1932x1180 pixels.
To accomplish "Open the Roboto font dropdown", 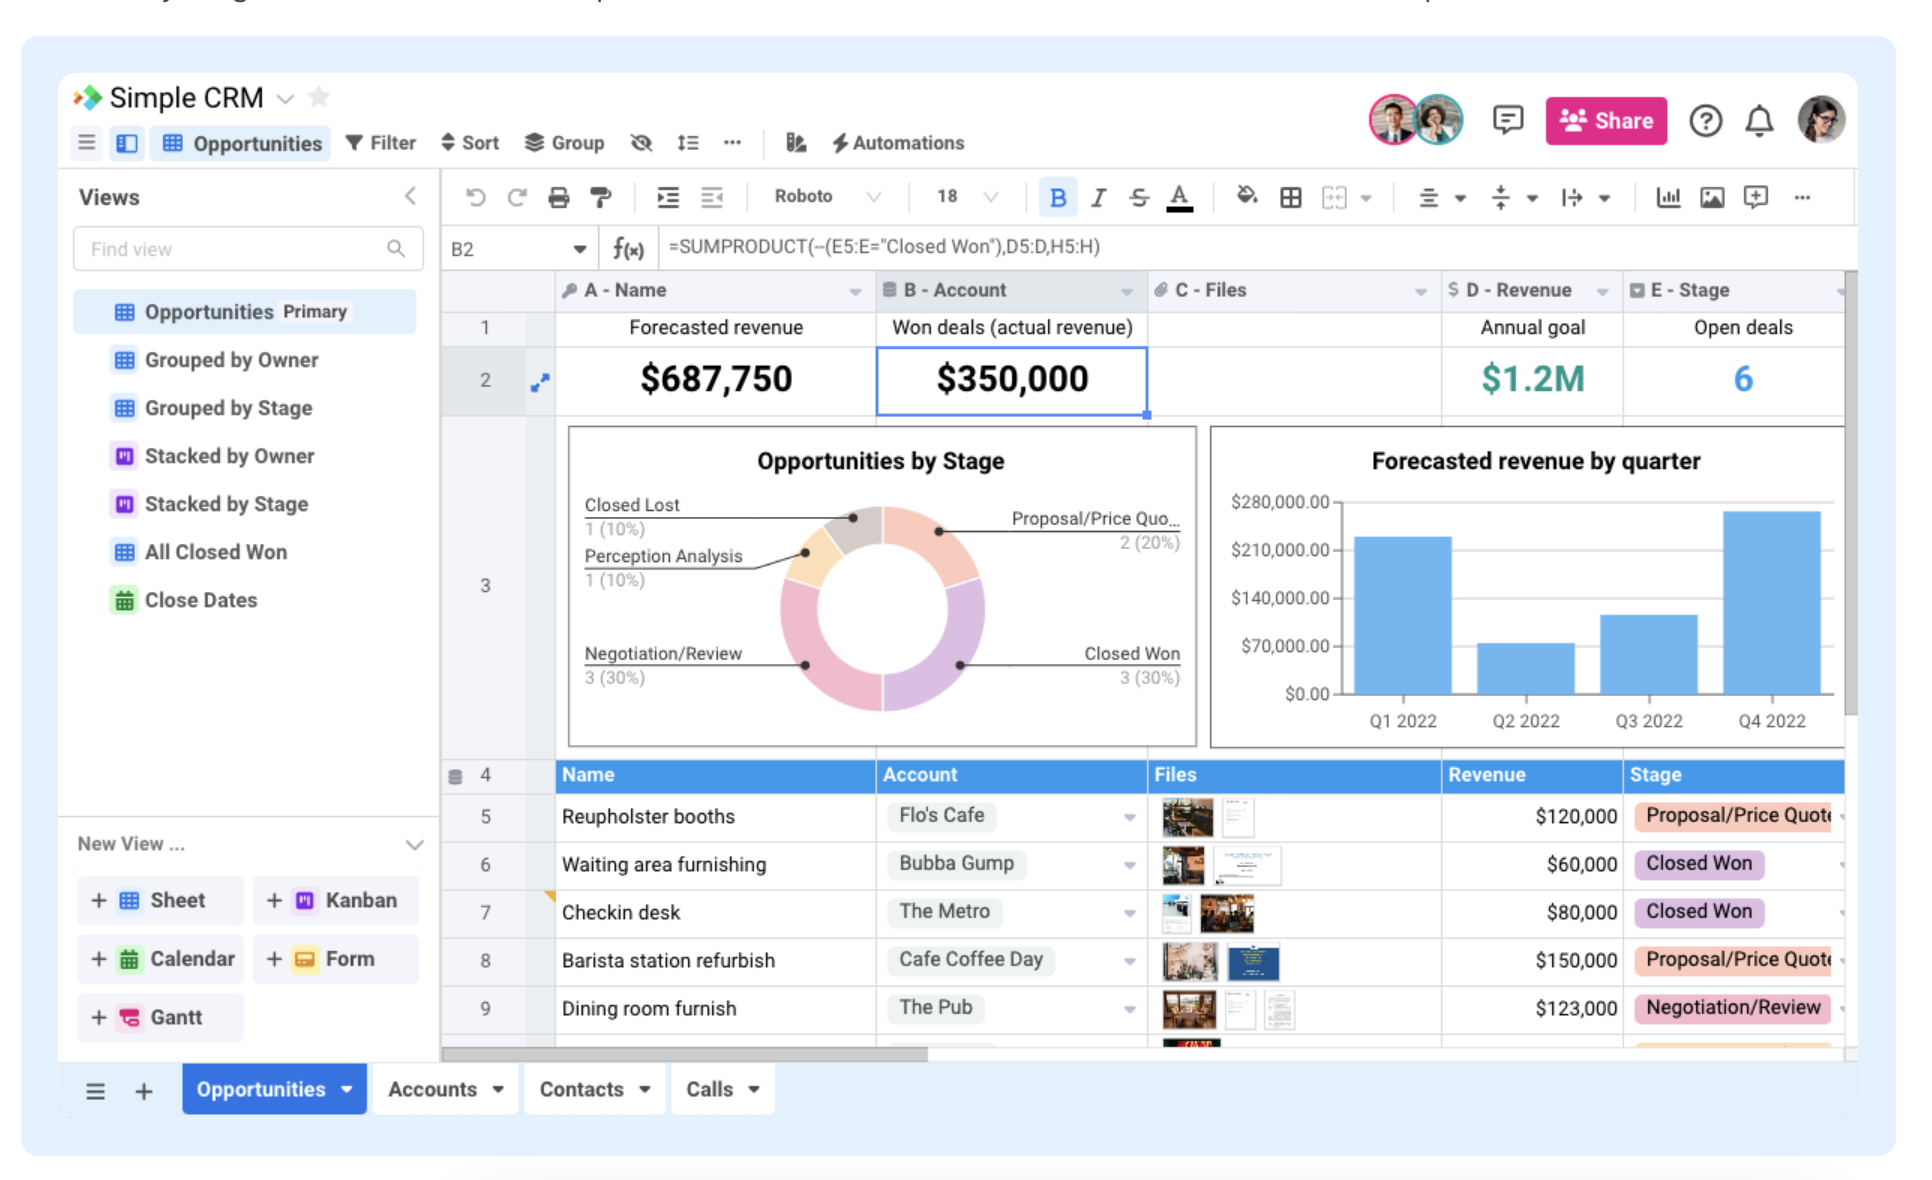I will (825, 196).
